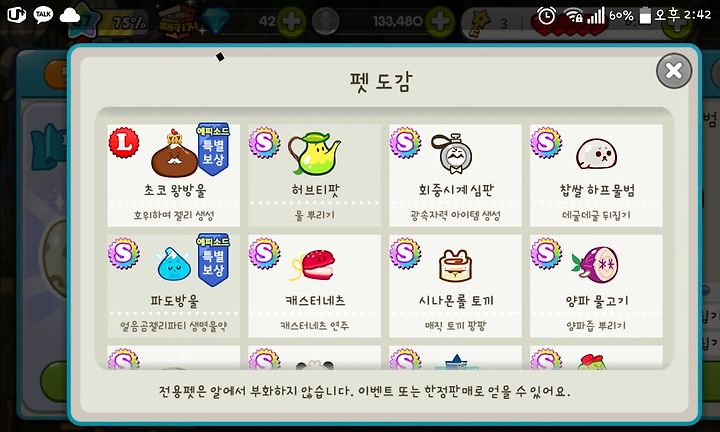Click the red L grade badge
The image size is (720, 432).
tap(124, 143)
